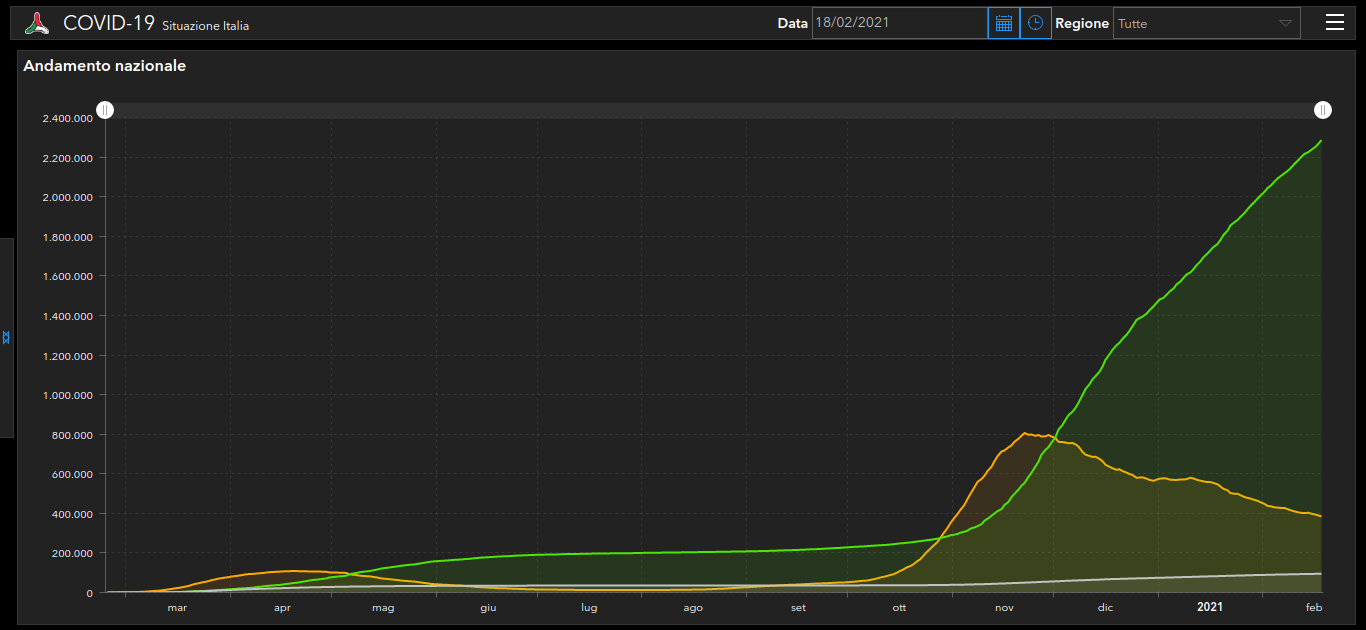Click the 2021 year label
This screenshot has height=630, width=1366.
tap(1210, 607)
